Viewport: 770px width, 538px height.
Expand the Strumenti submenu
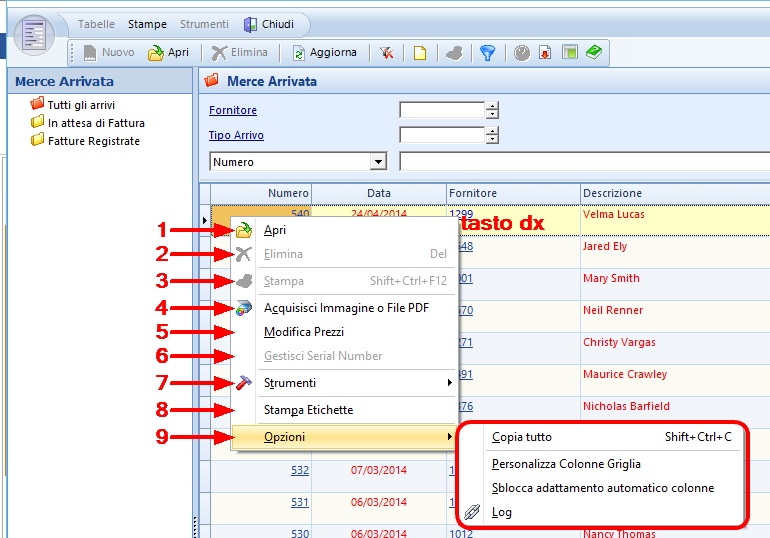pos(290,383)
